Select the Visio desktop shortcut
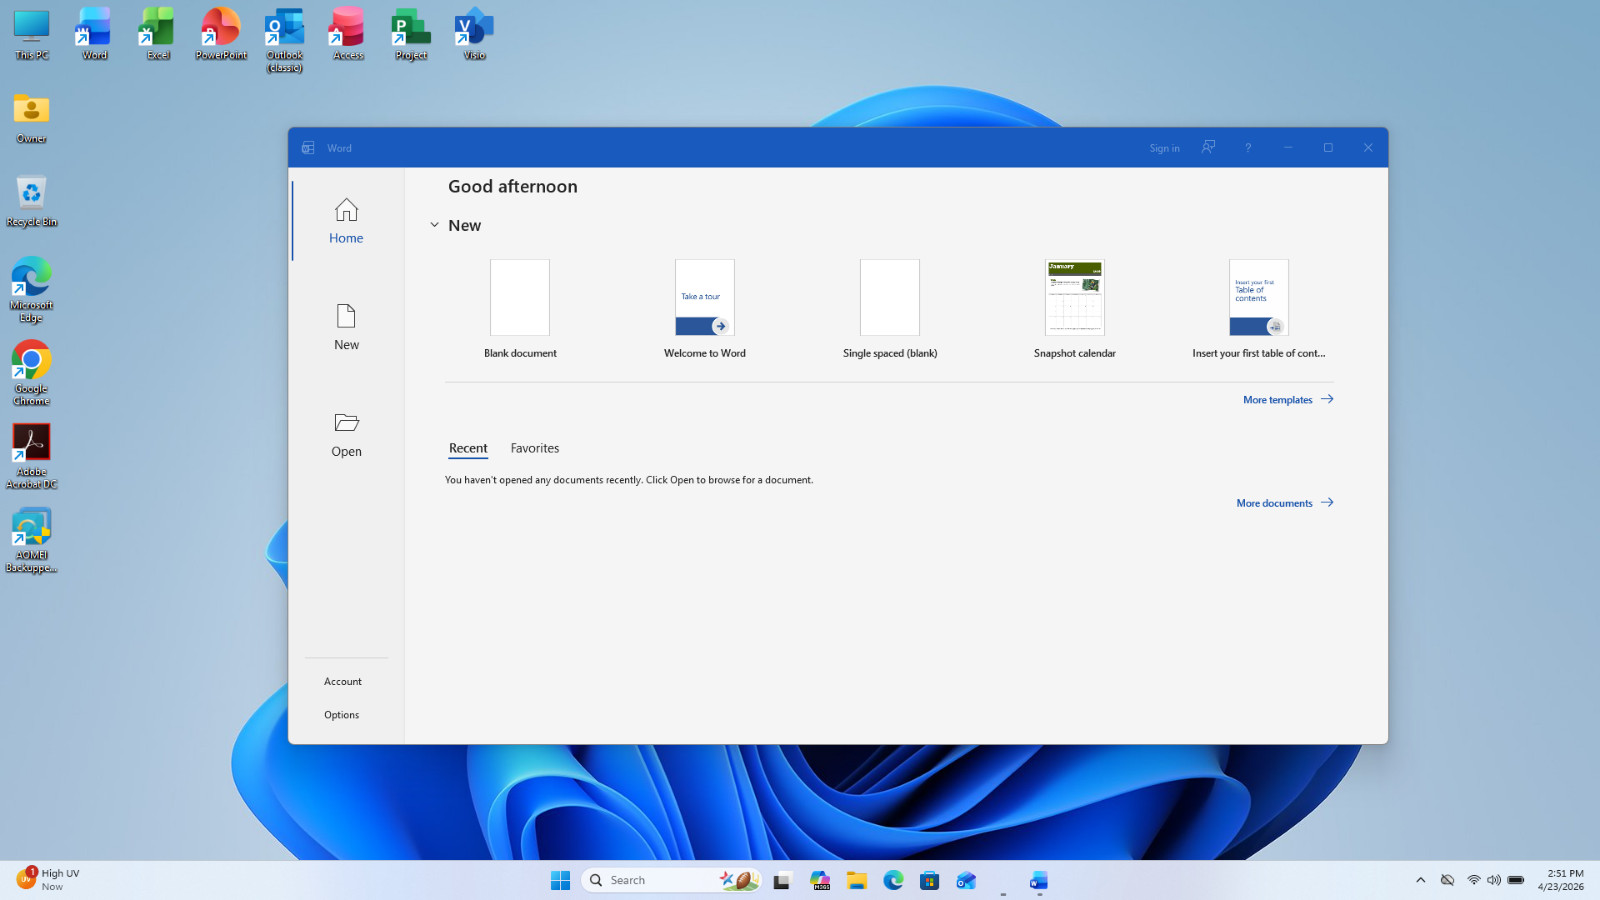 pos(474,35)
